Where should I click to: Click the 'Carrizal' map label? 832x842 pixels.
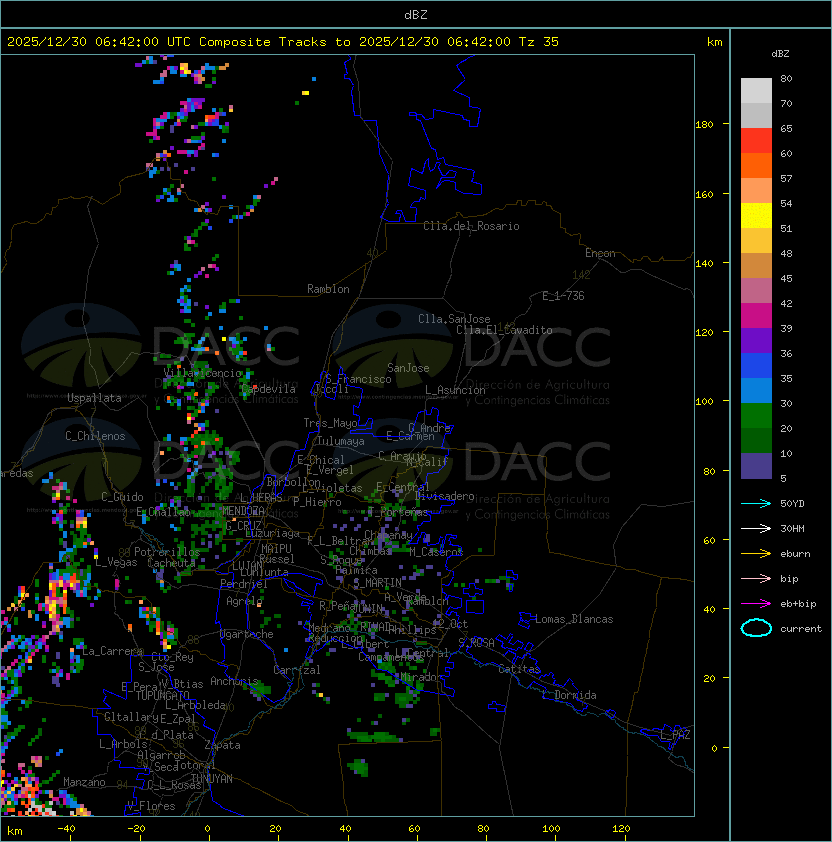click(297, 670)
